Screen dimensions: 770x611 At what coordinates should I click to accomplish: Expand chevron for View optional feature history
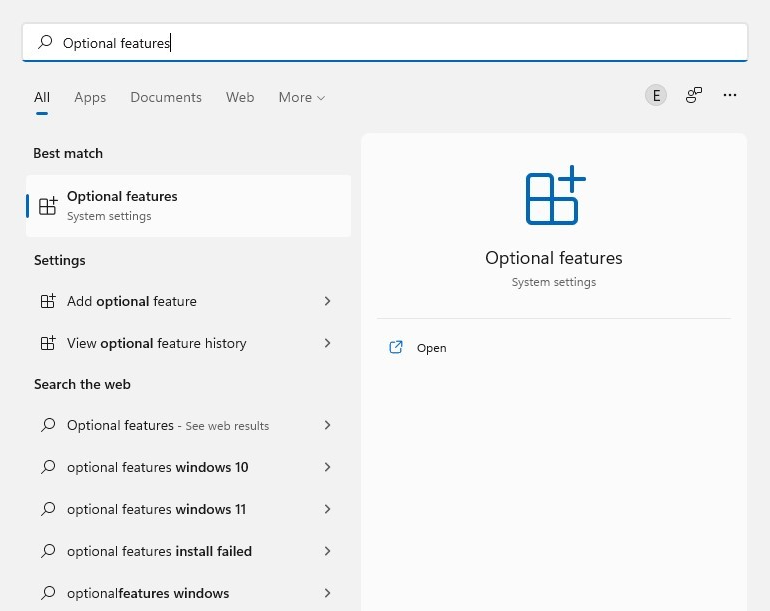327,343
